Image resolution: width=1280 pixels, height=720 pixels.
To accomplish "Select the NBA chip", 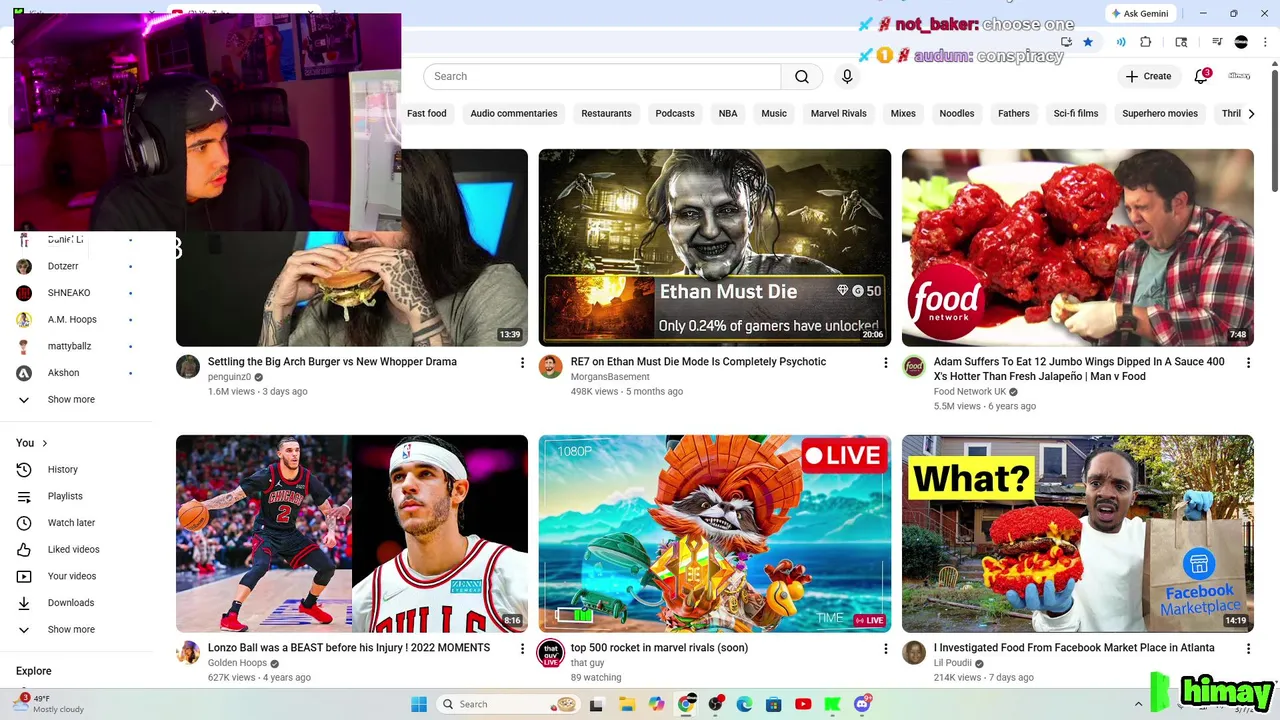I will [x=728, y=113].
